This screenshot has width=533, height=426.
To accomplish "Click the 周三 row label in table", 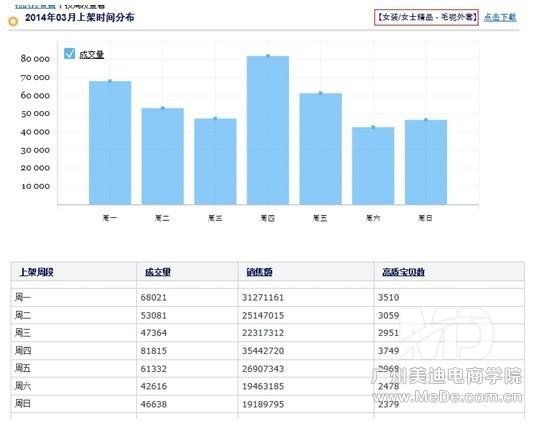I will (x=23, y=333).
